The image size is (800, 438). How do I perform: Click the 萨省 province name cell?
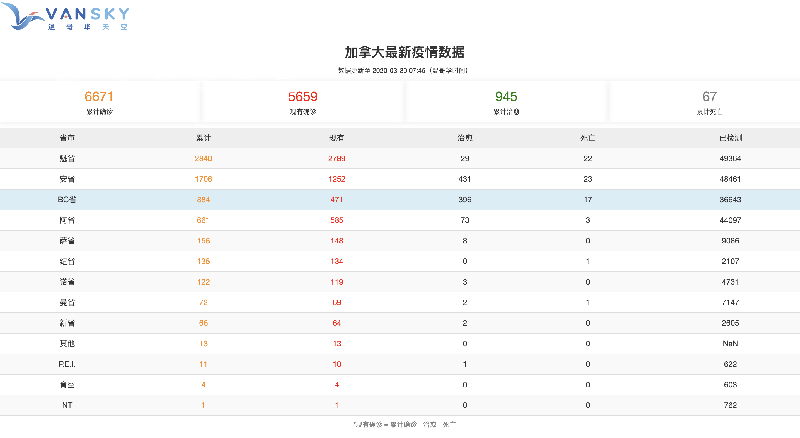tap(67, 241)
